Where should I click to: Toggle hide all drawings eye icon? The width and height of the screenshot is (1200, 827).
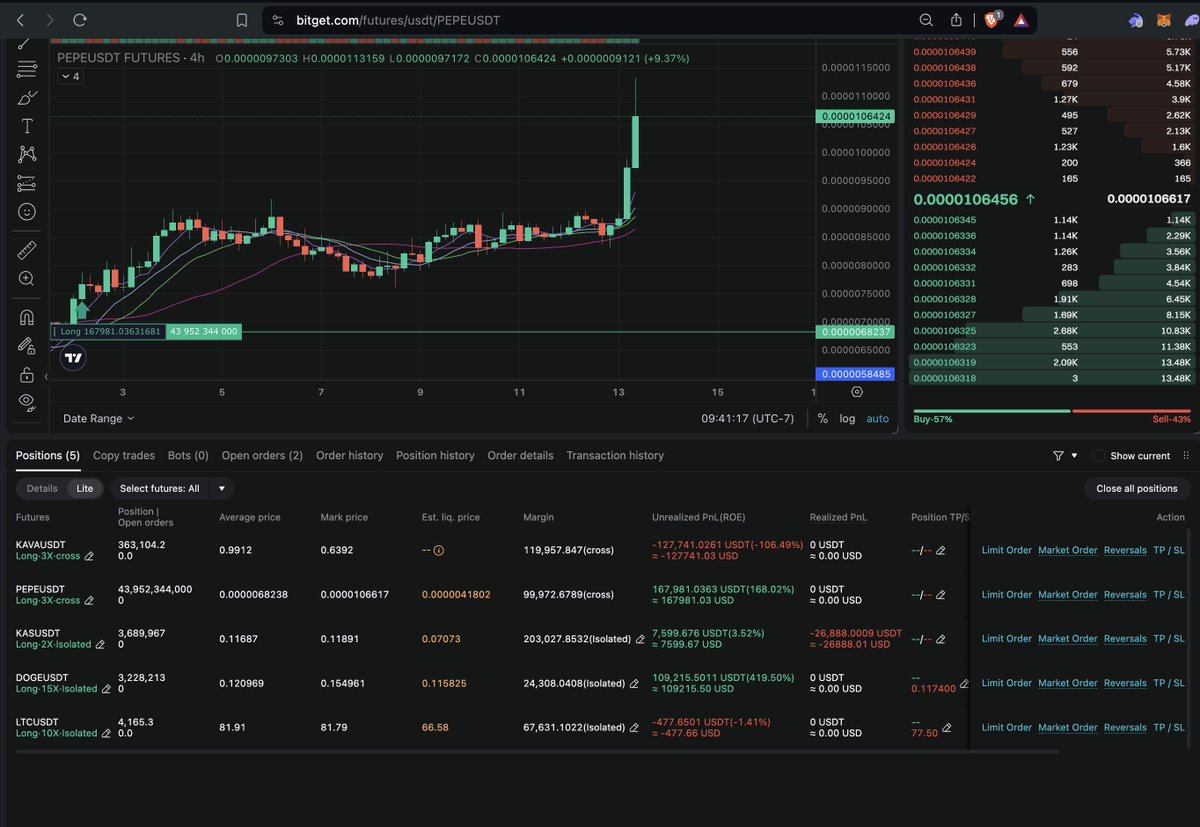[27, 403]
